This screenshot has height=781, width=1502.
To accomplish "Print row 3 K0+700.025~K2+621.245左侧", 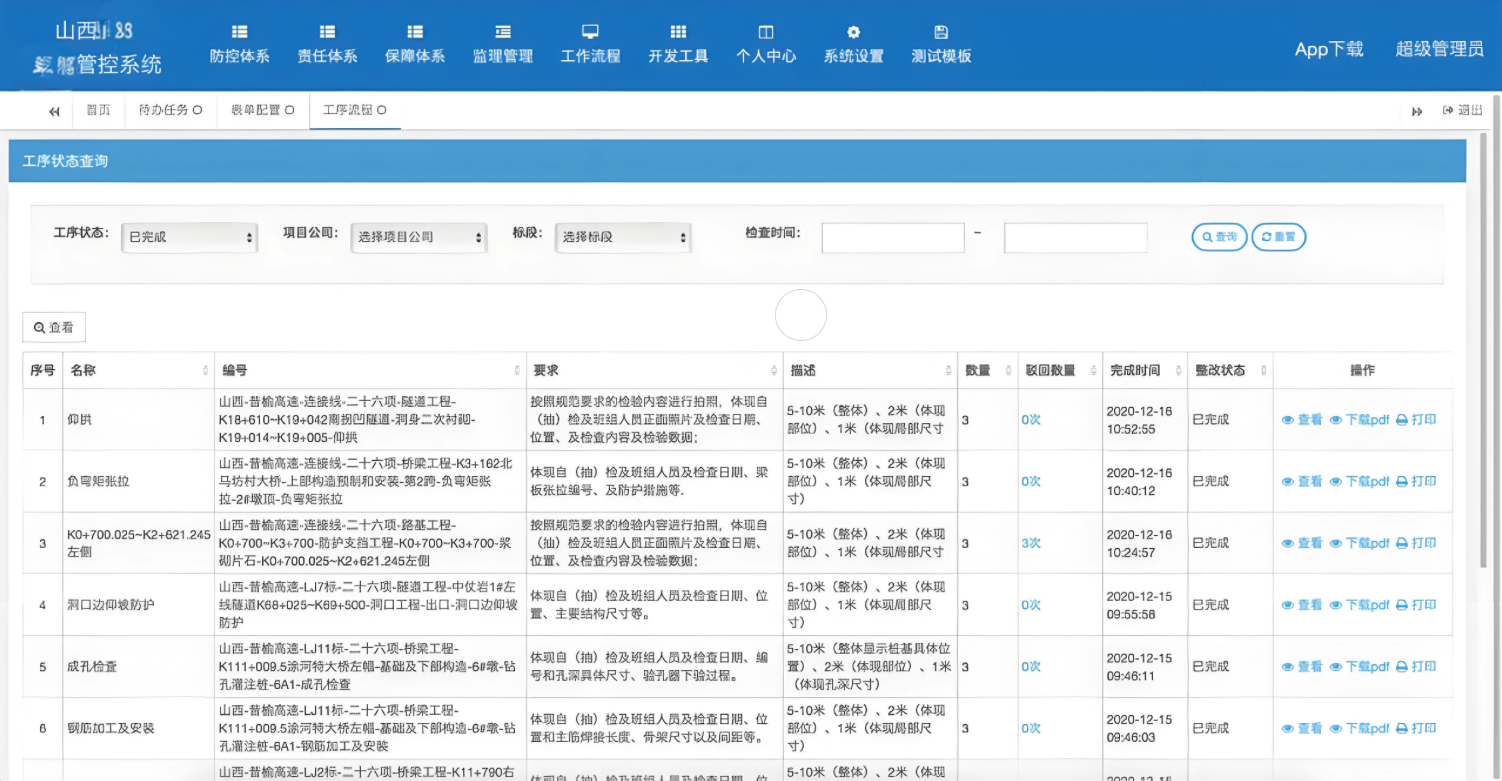I will (x=1416, y=543).
